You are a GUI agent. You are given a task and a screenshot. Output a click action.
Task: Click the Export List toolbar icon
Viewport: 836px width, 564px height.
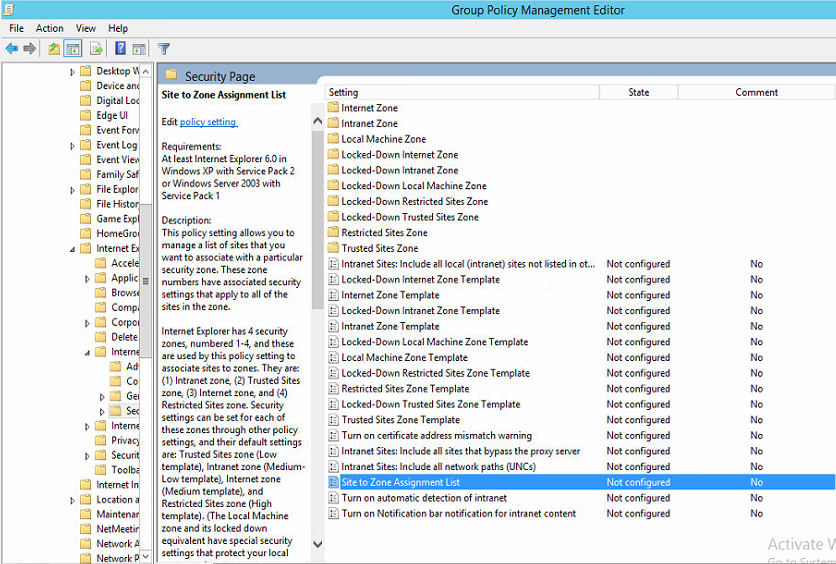pyautogui.click(x=97, y=49)
